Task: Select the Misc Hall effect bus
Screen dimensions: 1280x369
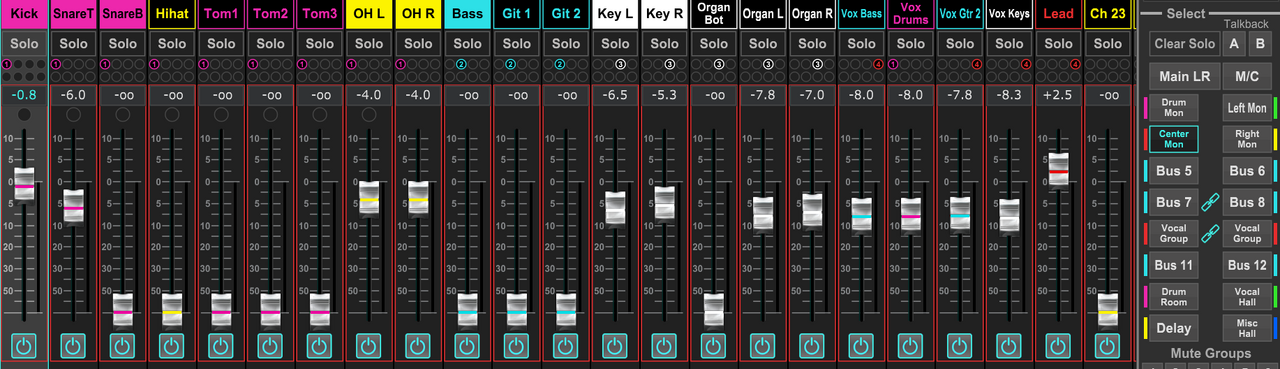Action: (x=1247, y=328)
